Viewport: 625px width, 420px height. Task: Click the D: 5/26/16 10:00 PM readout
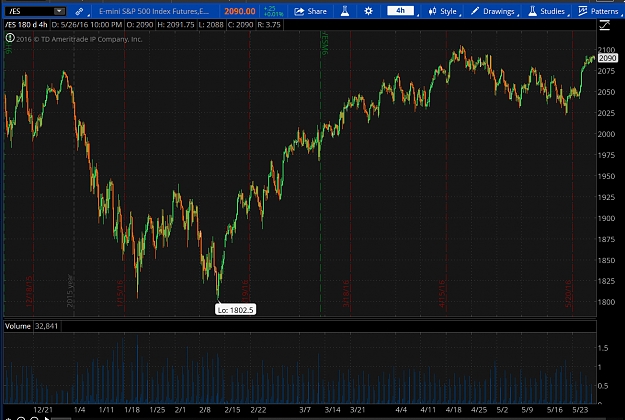pos(87,25)
